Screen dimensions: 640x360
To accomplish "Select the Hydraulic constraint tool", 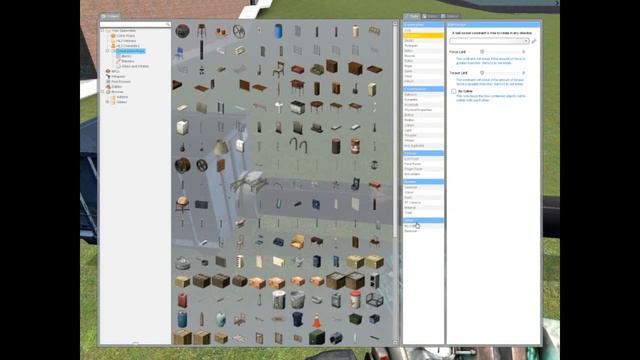I will [x=423, y=46].
